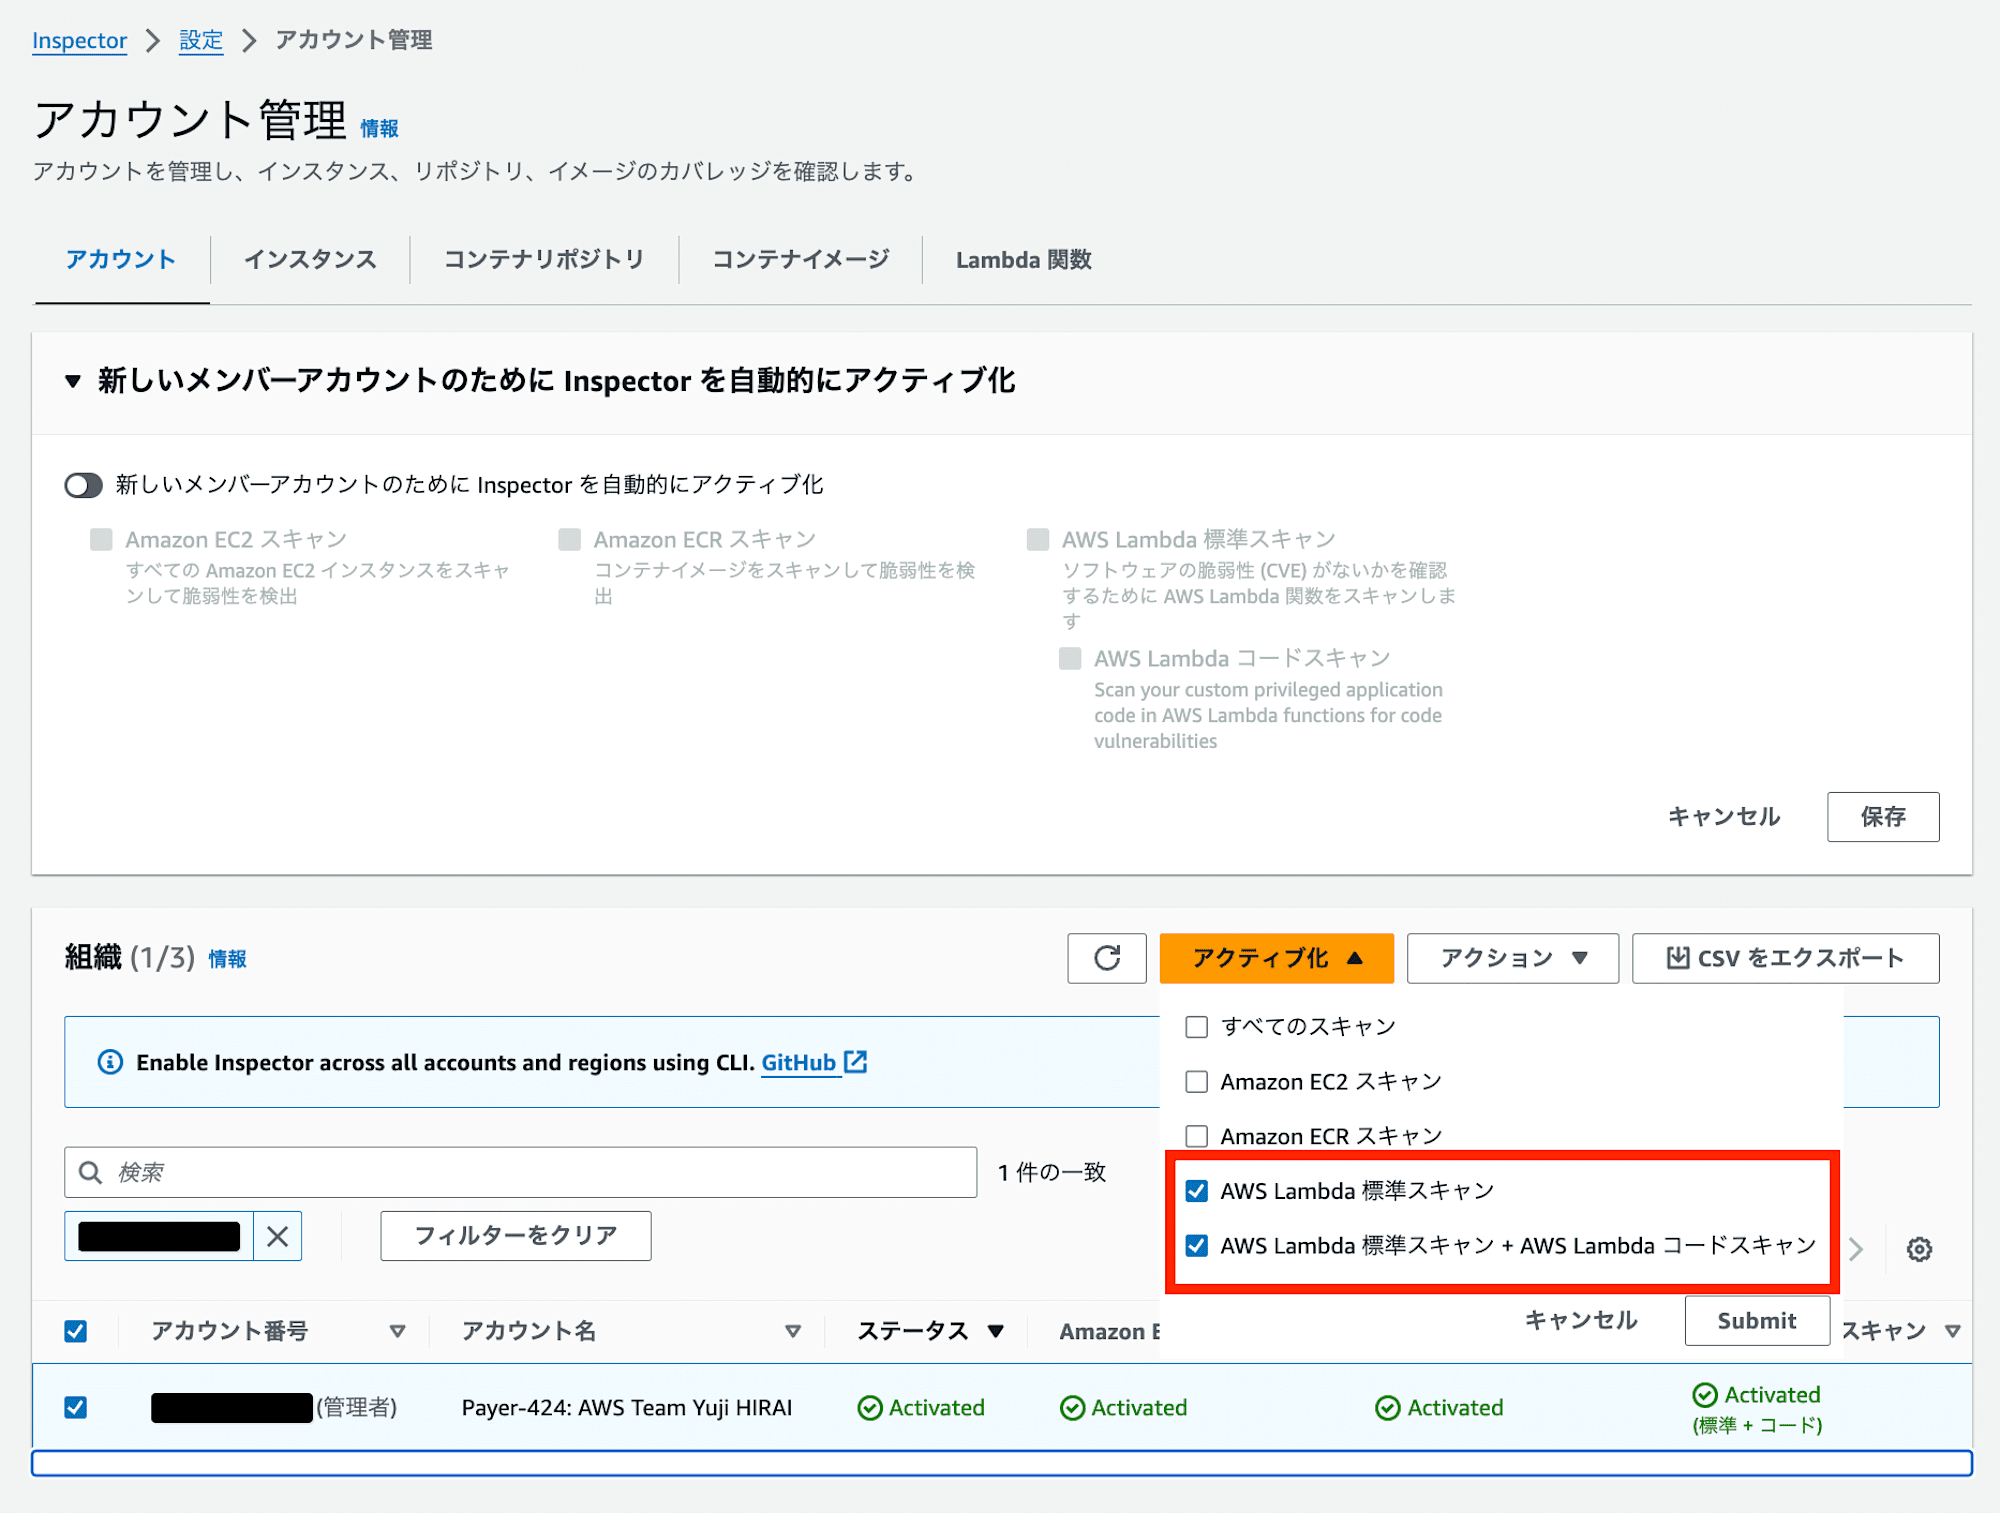Open the GitHub link
The image size is (2000, 1513).
798,1062
